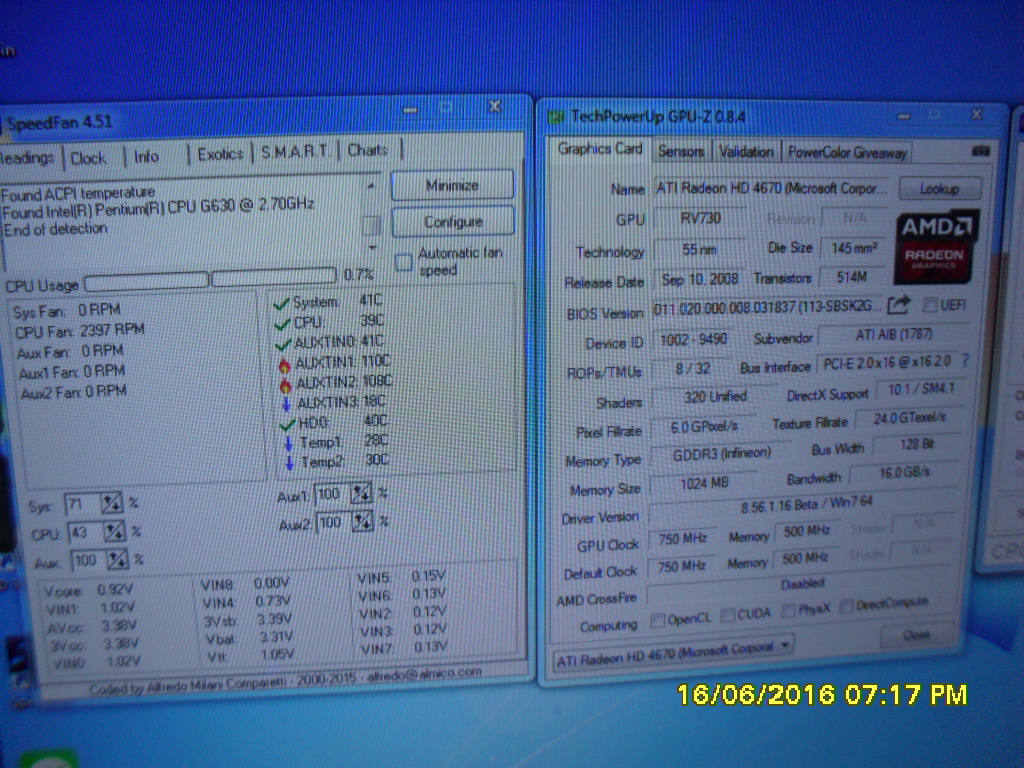Open the S.M.A.R.T. tab
The height and width of the screenshot is (768, 1024).
pos(295,152)
